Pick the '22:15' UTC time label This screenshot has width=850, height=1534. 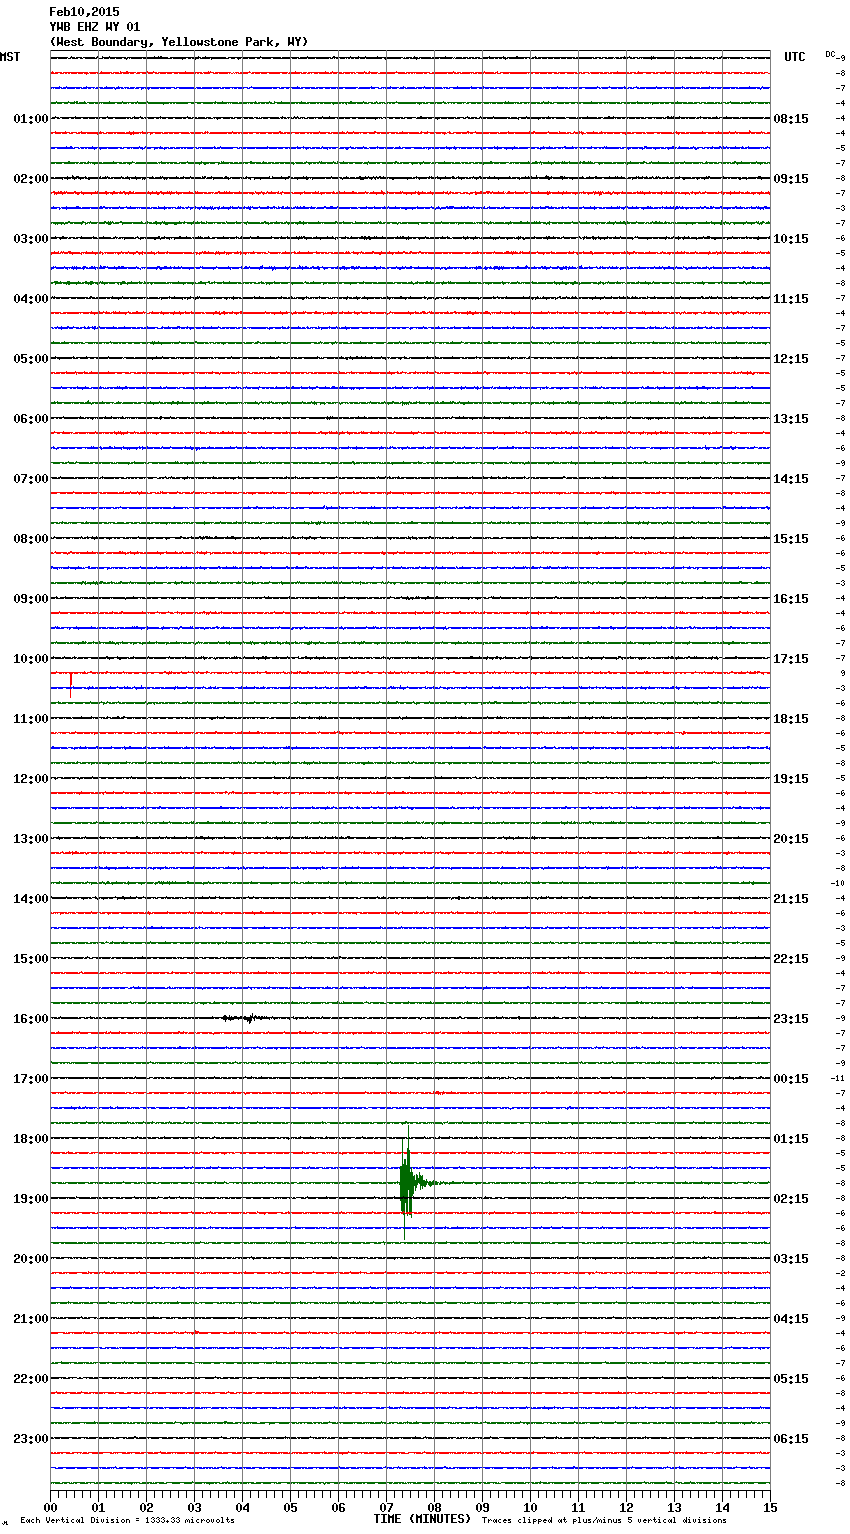tap(791, 959)
